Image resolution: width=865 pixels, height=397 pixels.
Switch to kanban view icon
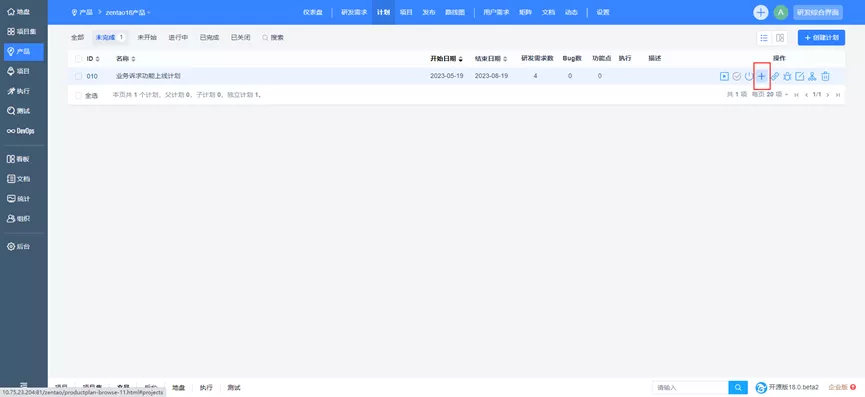point(780,38)
